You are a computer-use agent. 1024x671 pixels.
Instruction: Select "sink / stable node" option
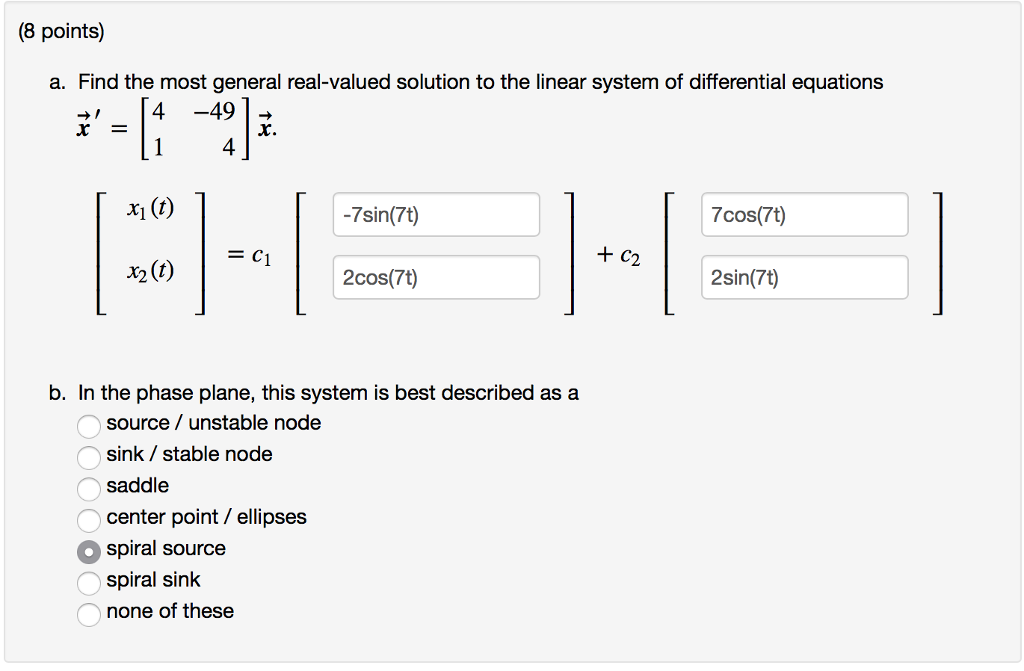tap(88, 455)
